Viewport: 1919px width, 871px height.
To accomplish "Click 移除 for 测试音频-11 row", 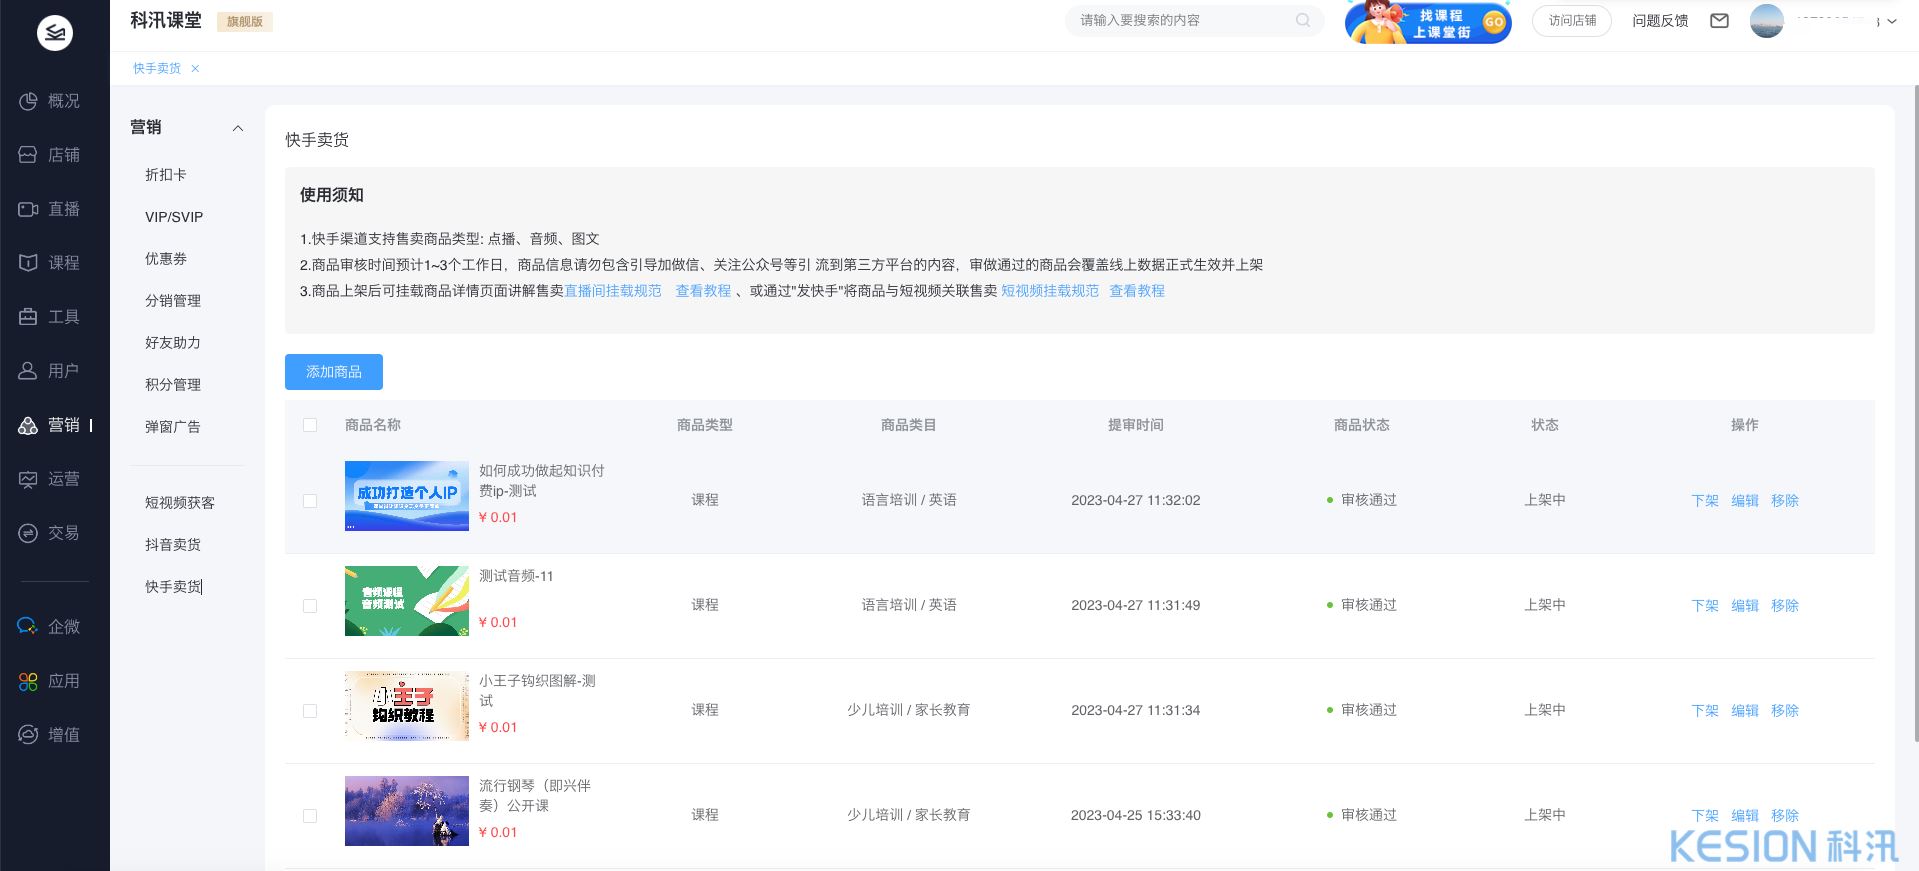I will click(1785, 606).
